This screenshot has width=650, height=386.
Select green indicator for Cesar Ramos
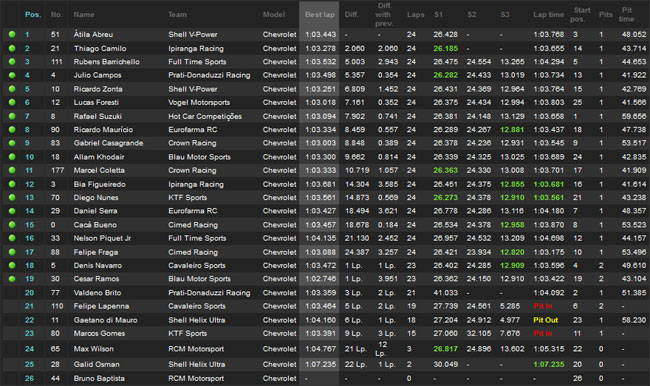coord(12,279)
